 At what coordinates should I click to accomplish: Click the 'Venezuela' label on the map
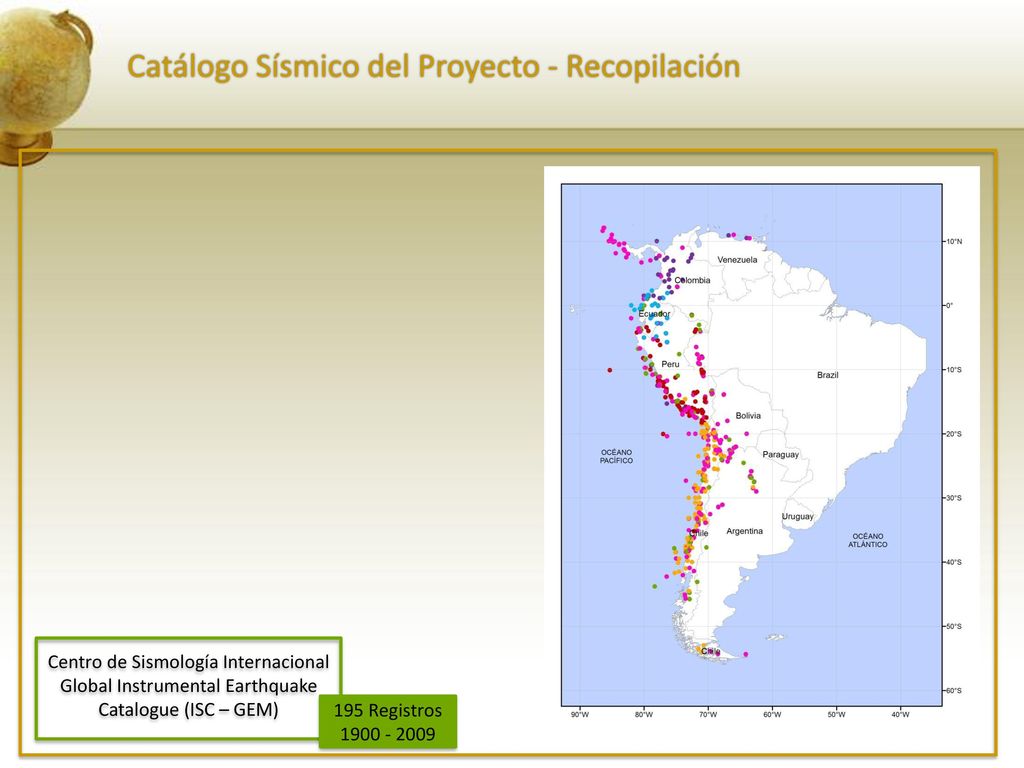(737, 260)
